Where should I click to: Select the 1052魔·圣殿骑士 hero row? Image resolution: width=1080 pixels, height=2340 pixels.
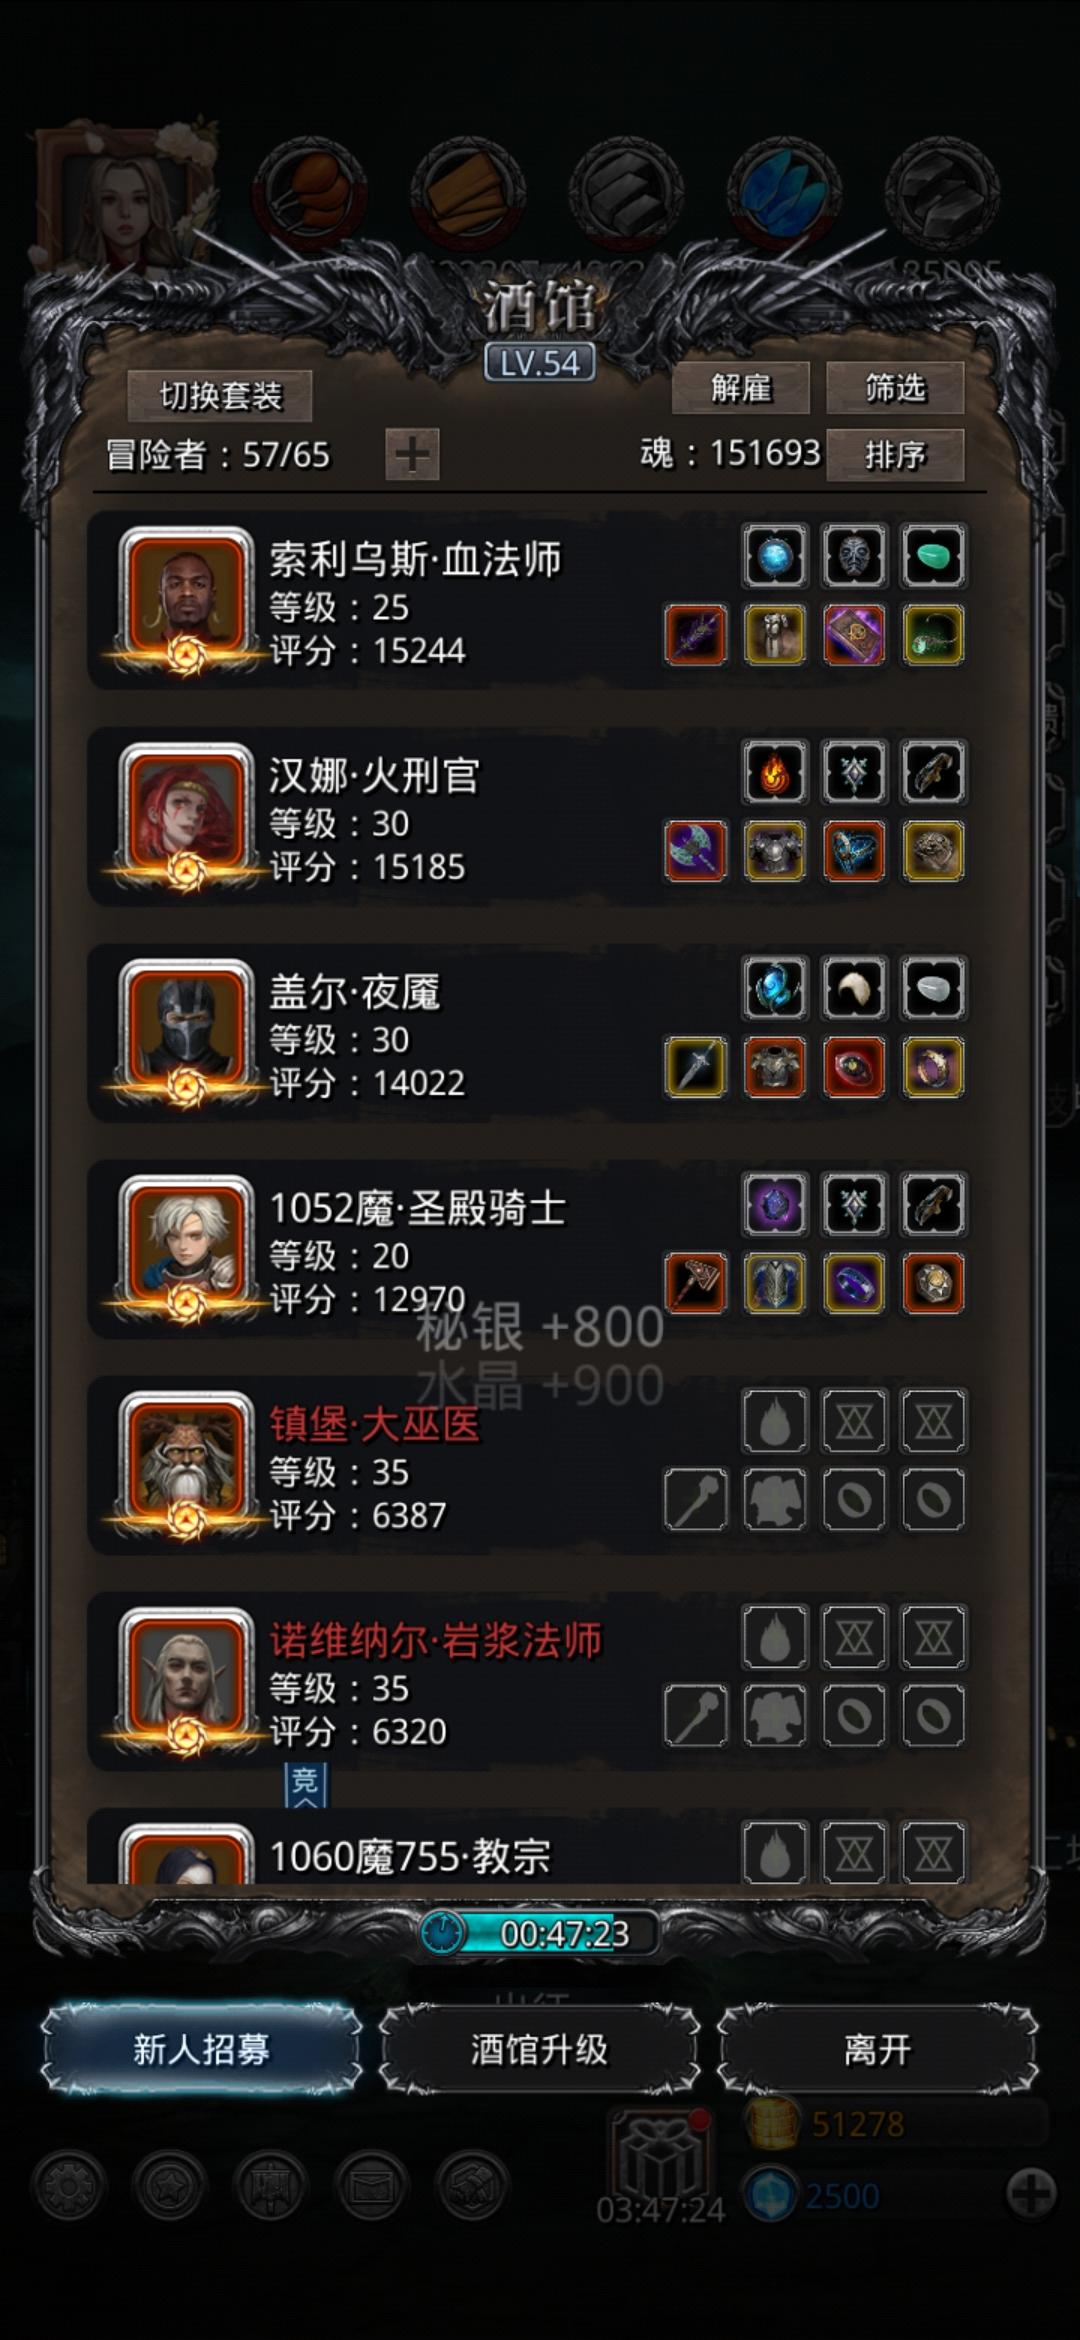(530, 1250)
